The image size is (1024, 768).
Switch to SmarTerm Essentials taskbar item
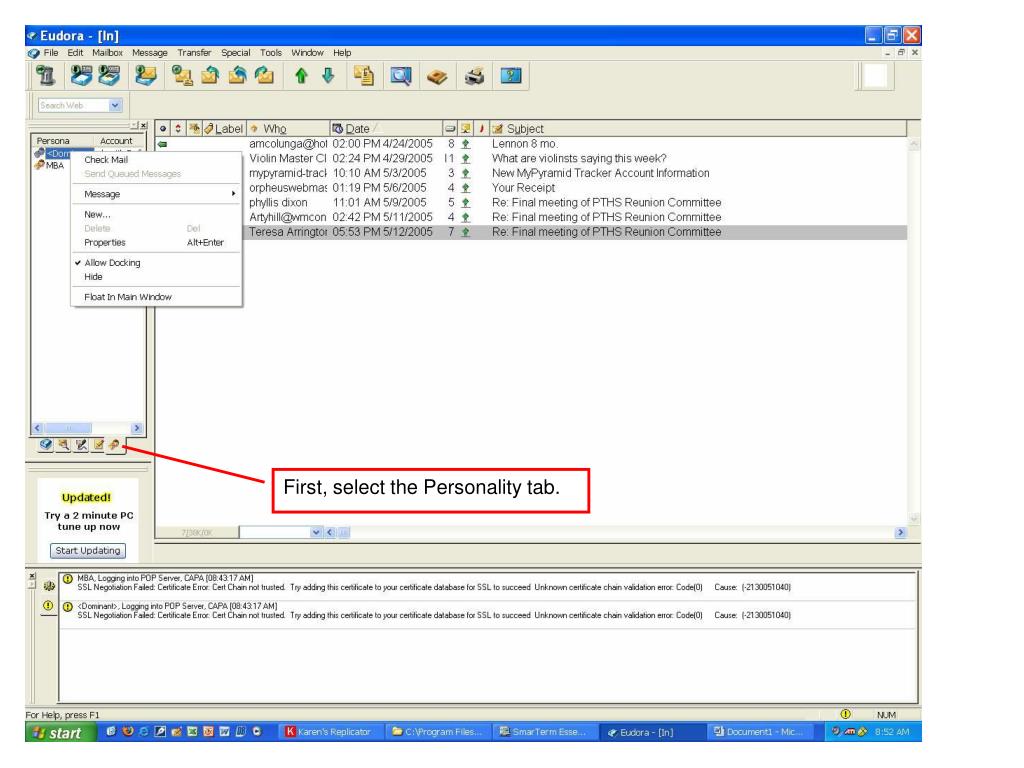tap(543, 732)
